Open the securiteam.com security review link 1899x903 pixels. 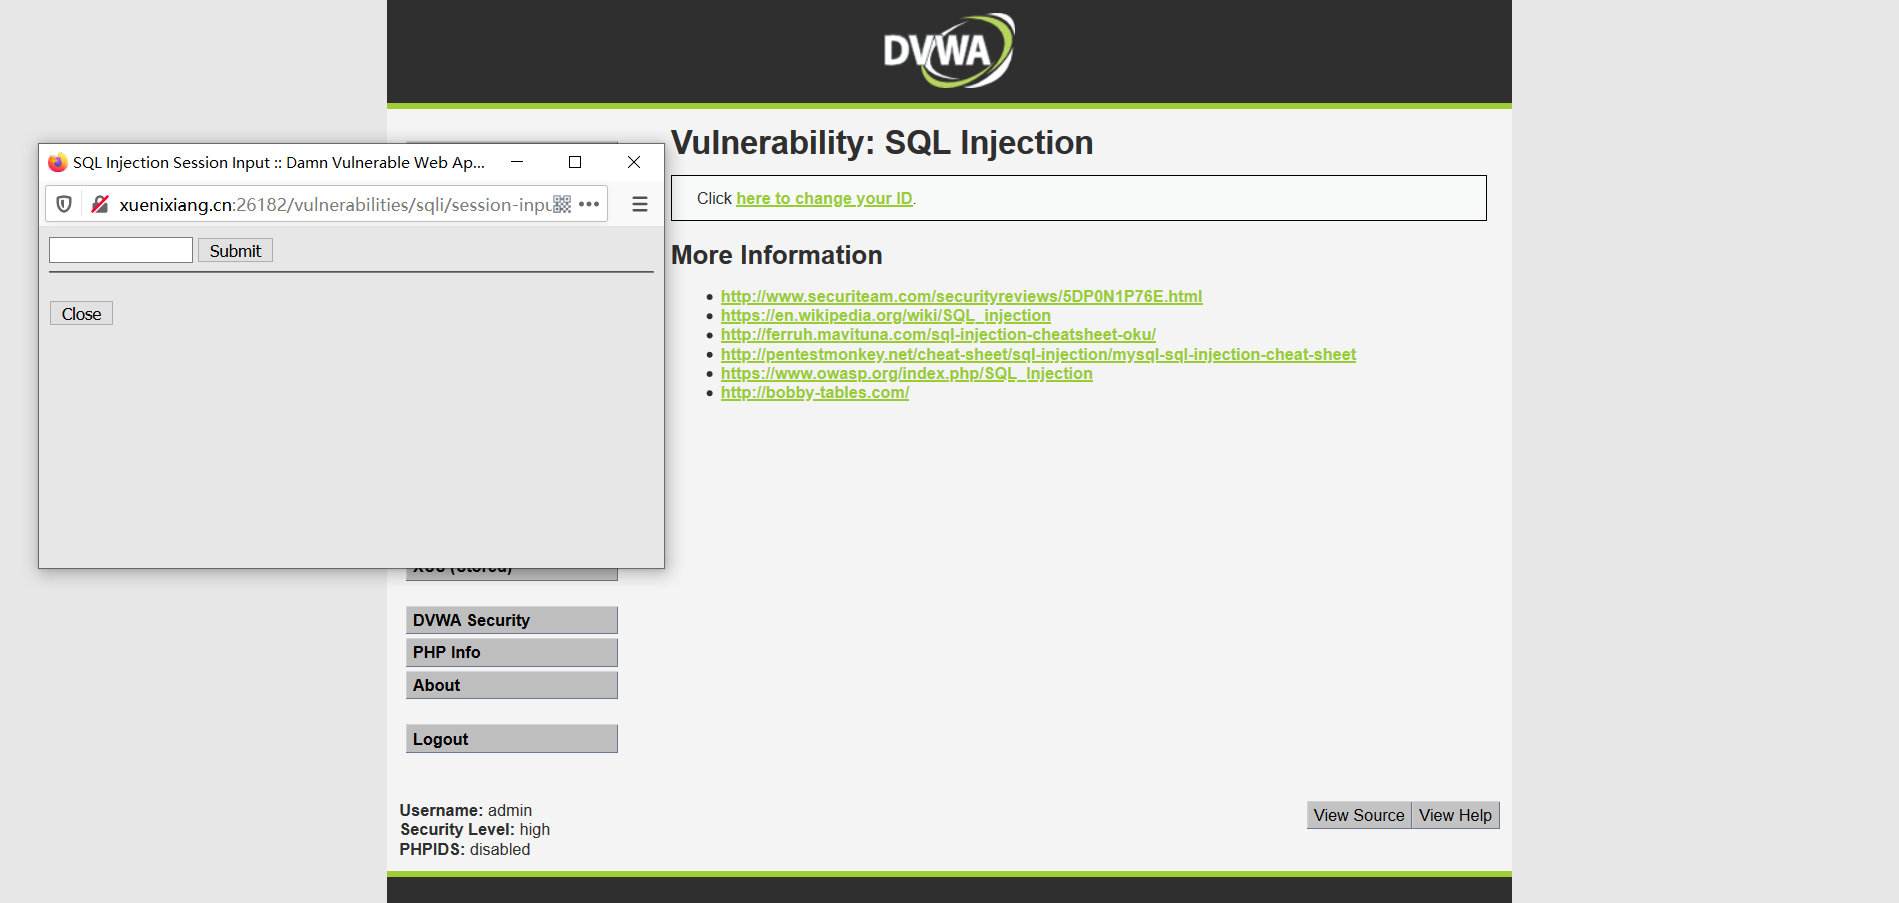pos(961,296)
